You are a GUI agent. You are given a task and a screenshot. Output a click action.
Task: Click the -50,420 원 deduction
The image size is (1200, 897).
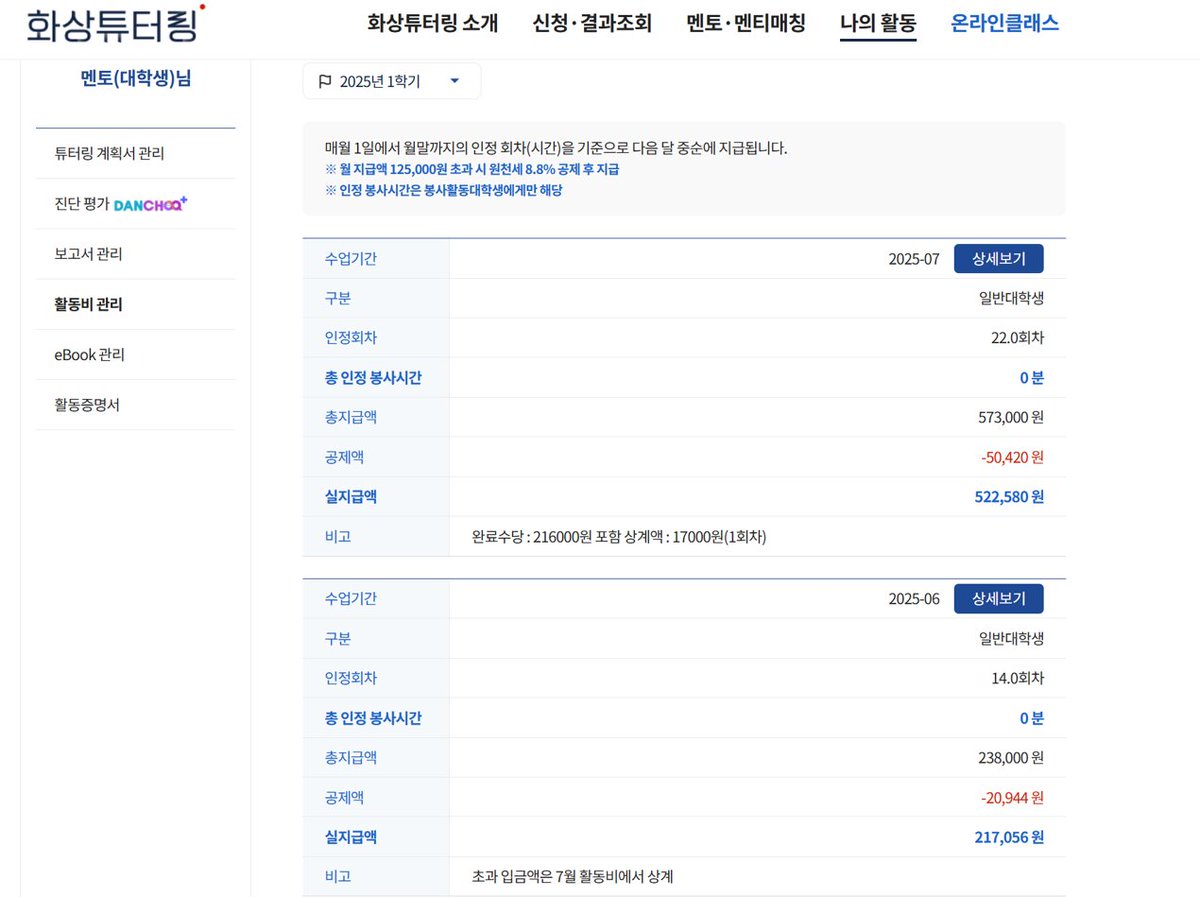pos(1012,457)
